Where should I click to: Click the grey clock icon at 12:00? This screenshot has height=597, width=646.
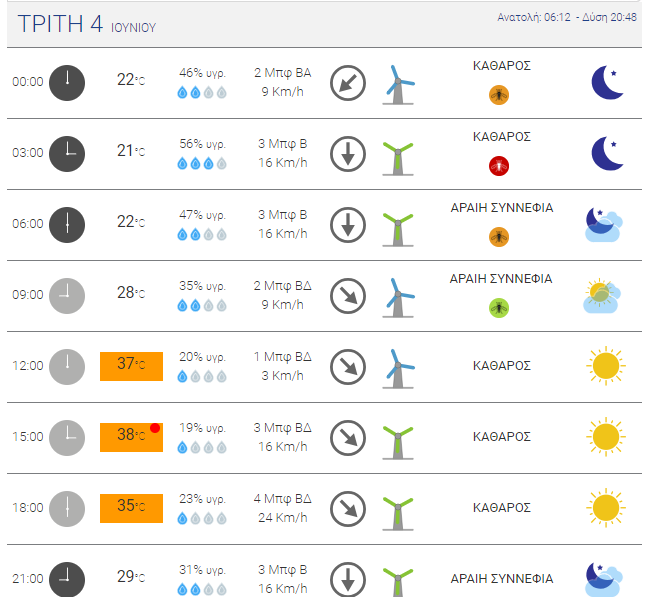[x=67, y=367]
